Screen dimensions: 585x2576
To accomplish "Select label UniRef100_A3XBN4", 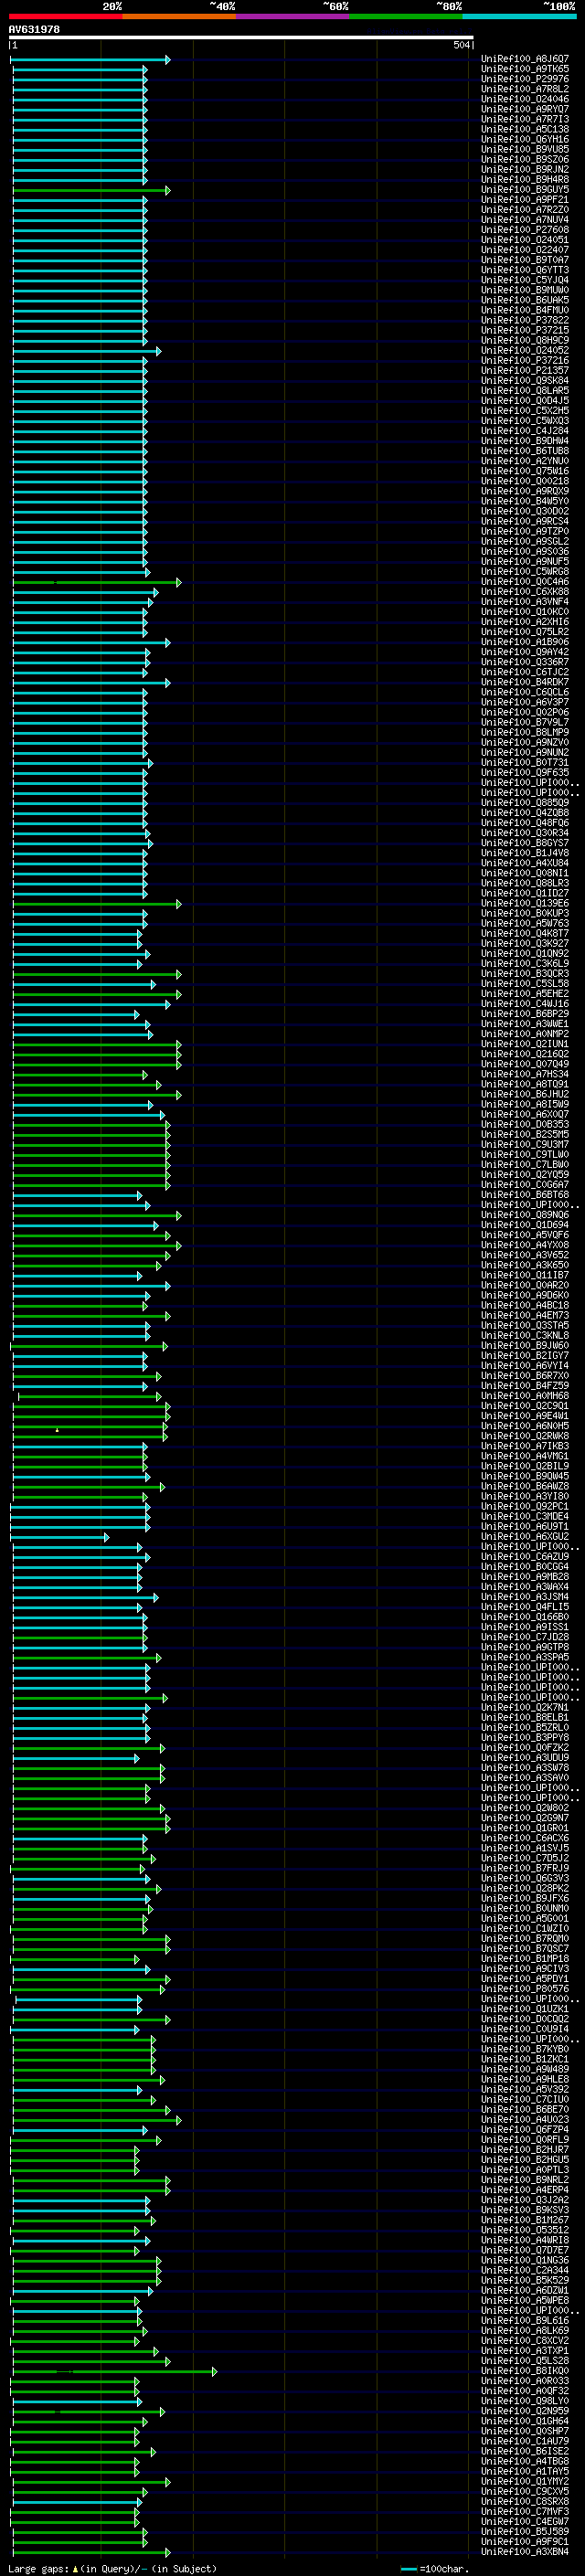I will (525, 2553).
